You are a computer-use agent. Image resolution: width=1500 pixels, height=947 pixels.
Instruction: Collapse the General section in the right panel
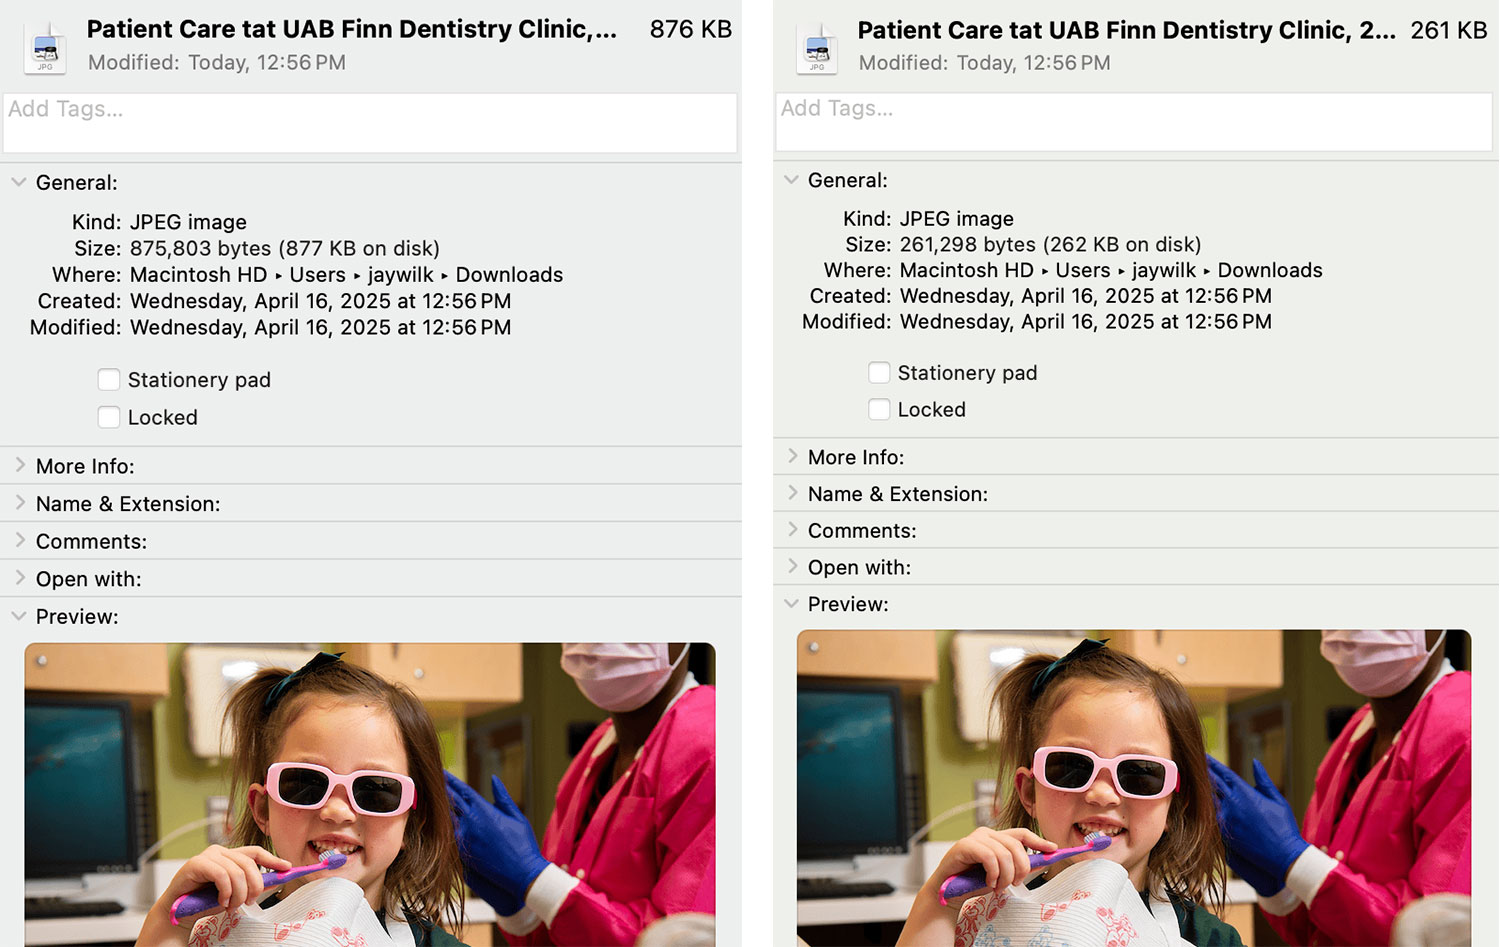tap(792, 180)
